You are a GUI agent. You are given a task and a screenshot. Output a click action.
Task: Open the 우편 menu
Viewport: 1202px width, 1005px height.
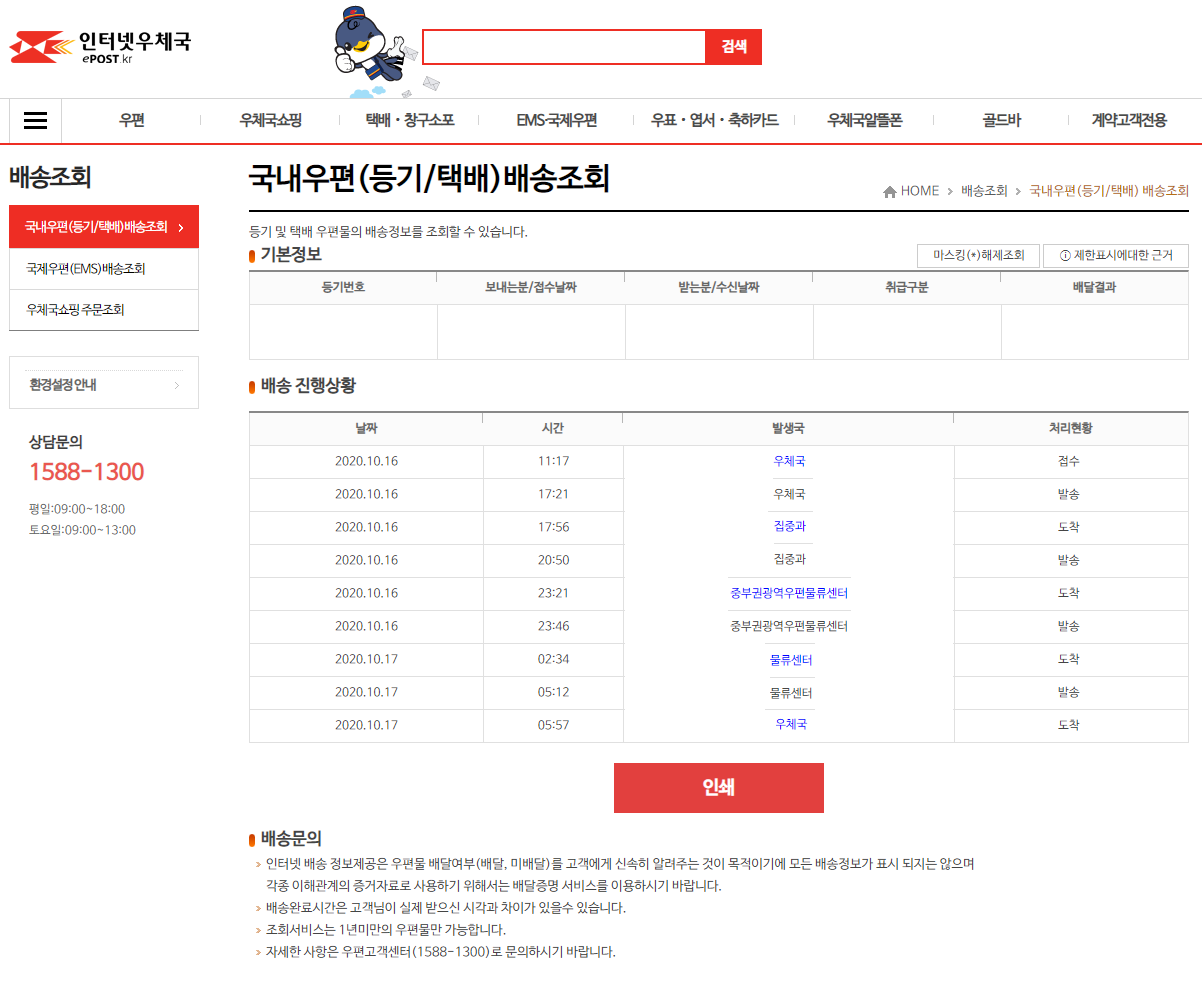click(x=132, y=121)
